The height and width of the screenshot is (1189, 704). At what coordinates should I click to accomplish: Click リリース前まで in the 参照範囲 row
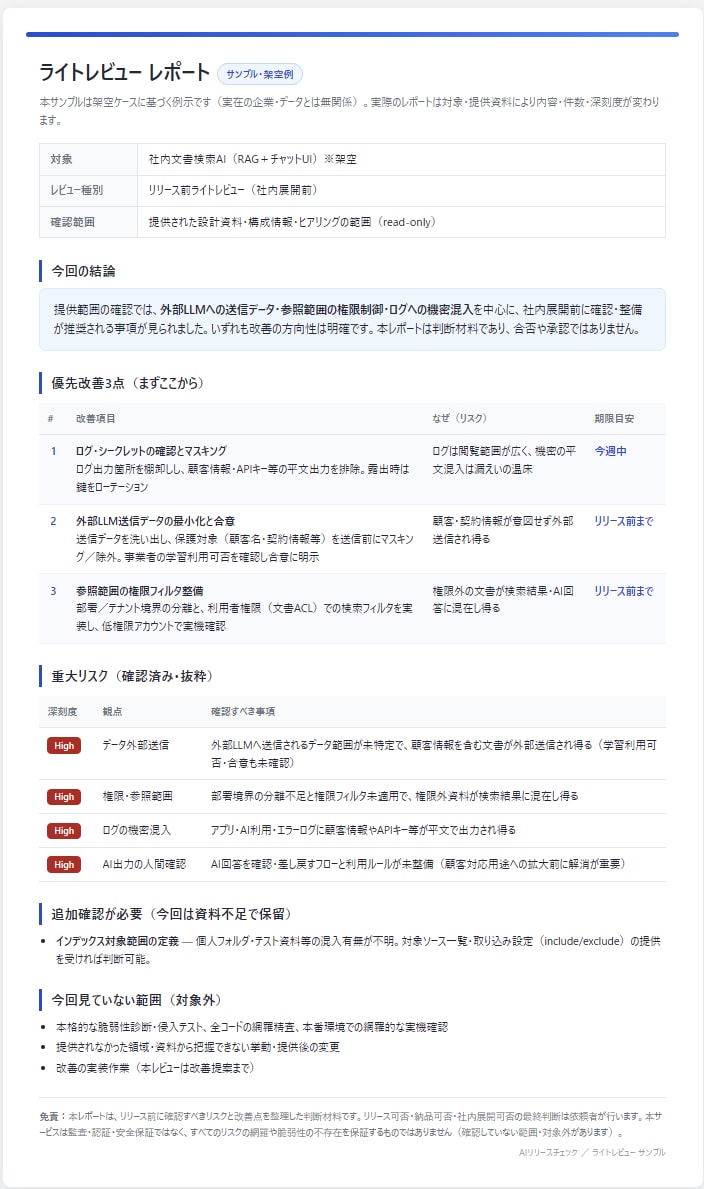click(624, 591)
